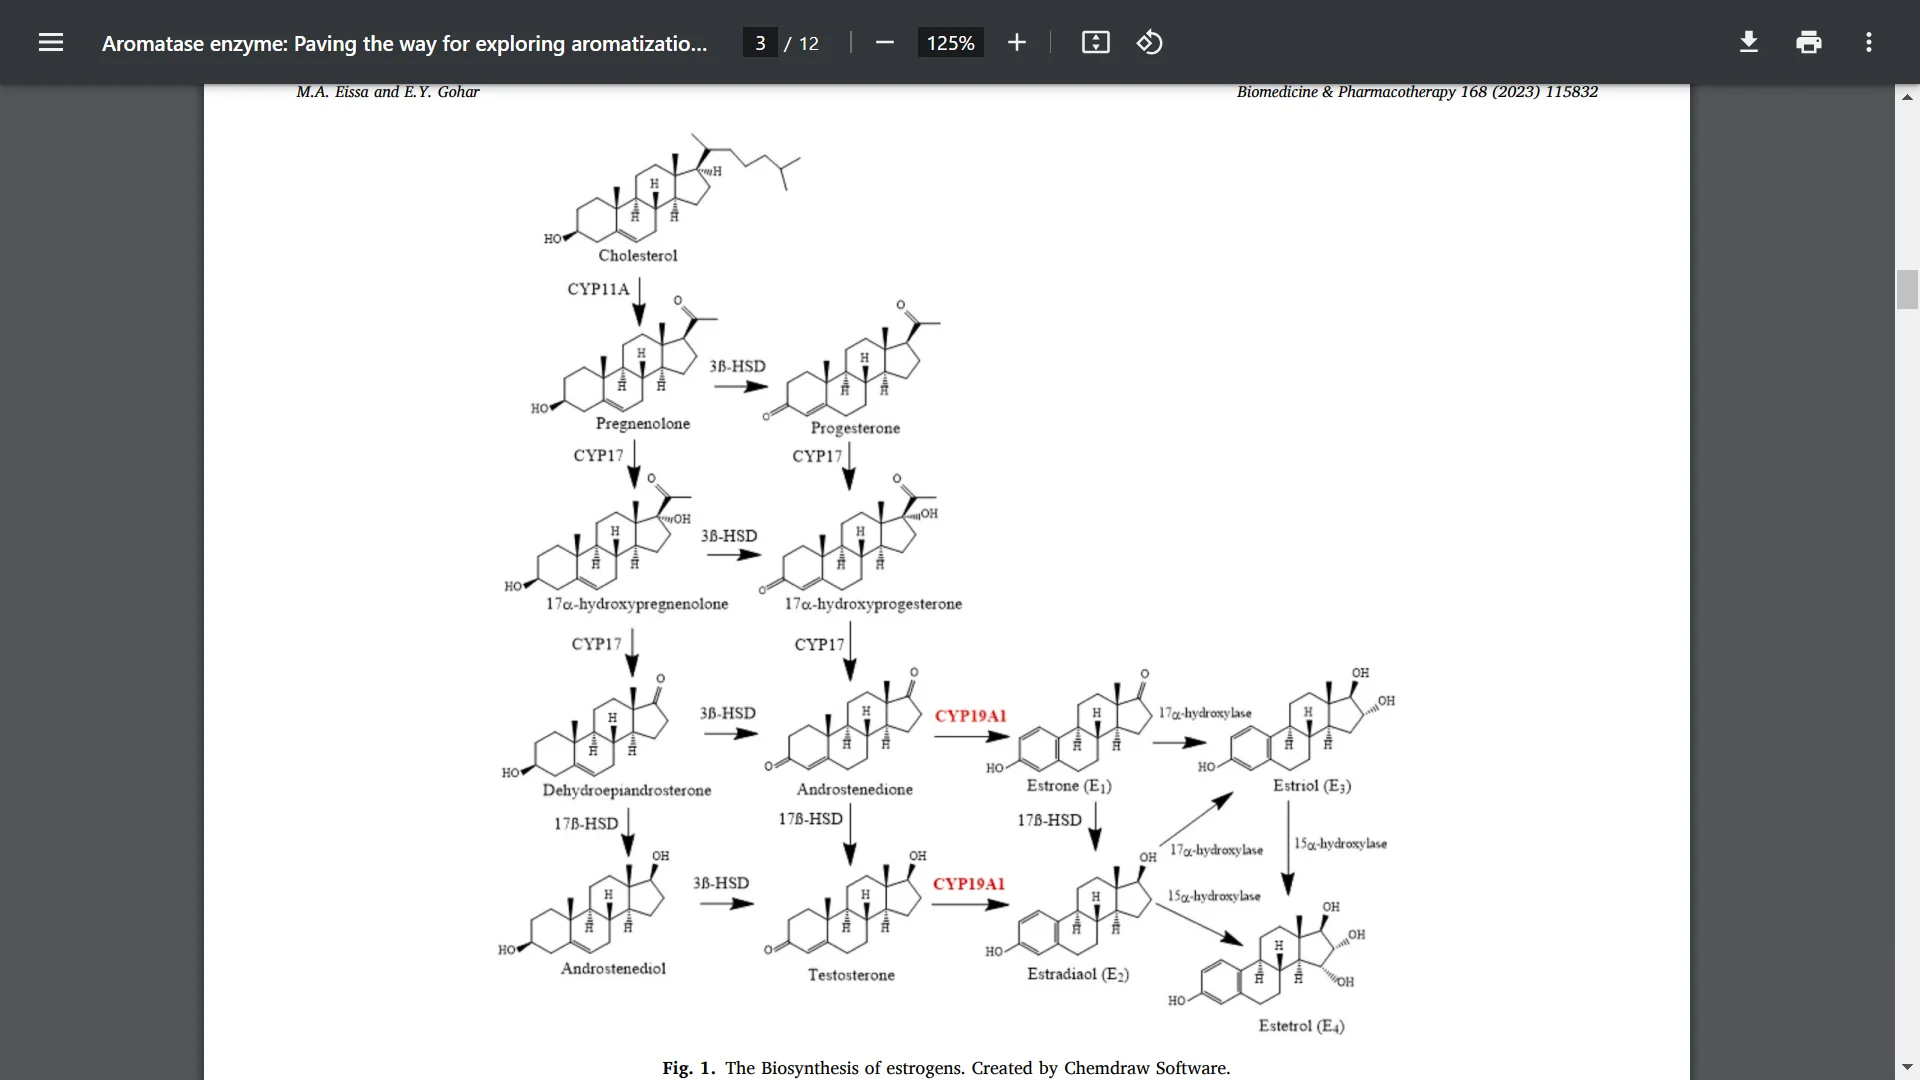Image resolution: width=1920 pixels, height=1080 pixels.
Task: Edit the current page number field
Action: 760,43
